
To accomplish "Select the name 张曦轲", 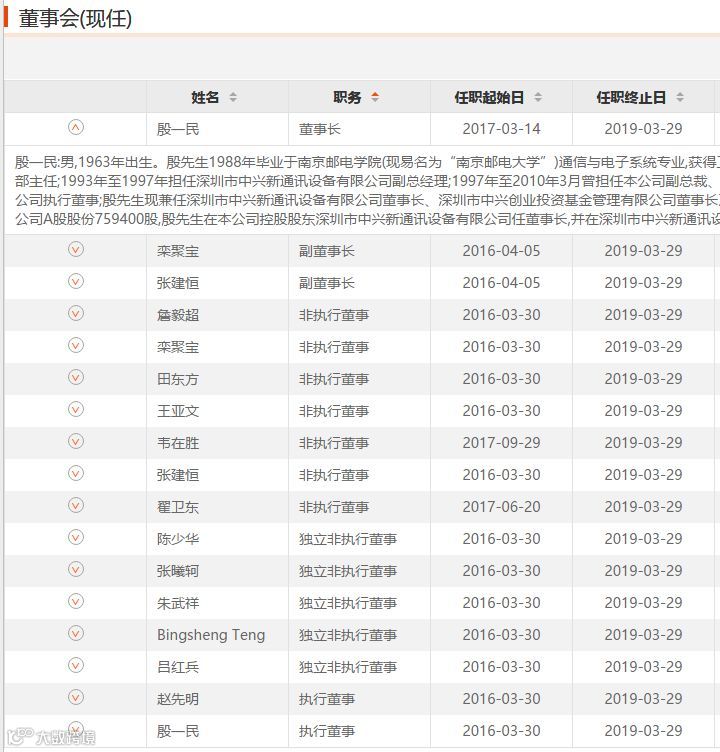I will coord(178,571).
